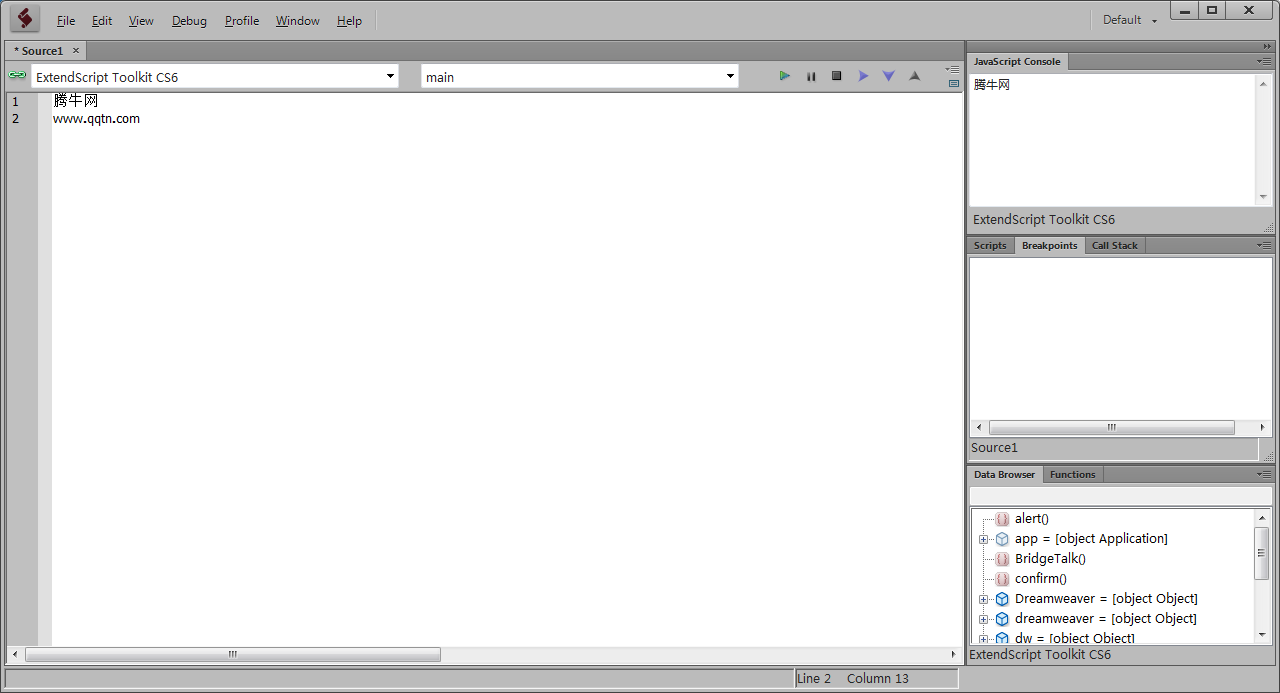Image resolution: width=1280 pixels, height=693 pixels.
Task: Click the Pause script icon
Action: (x=811, y=76)
